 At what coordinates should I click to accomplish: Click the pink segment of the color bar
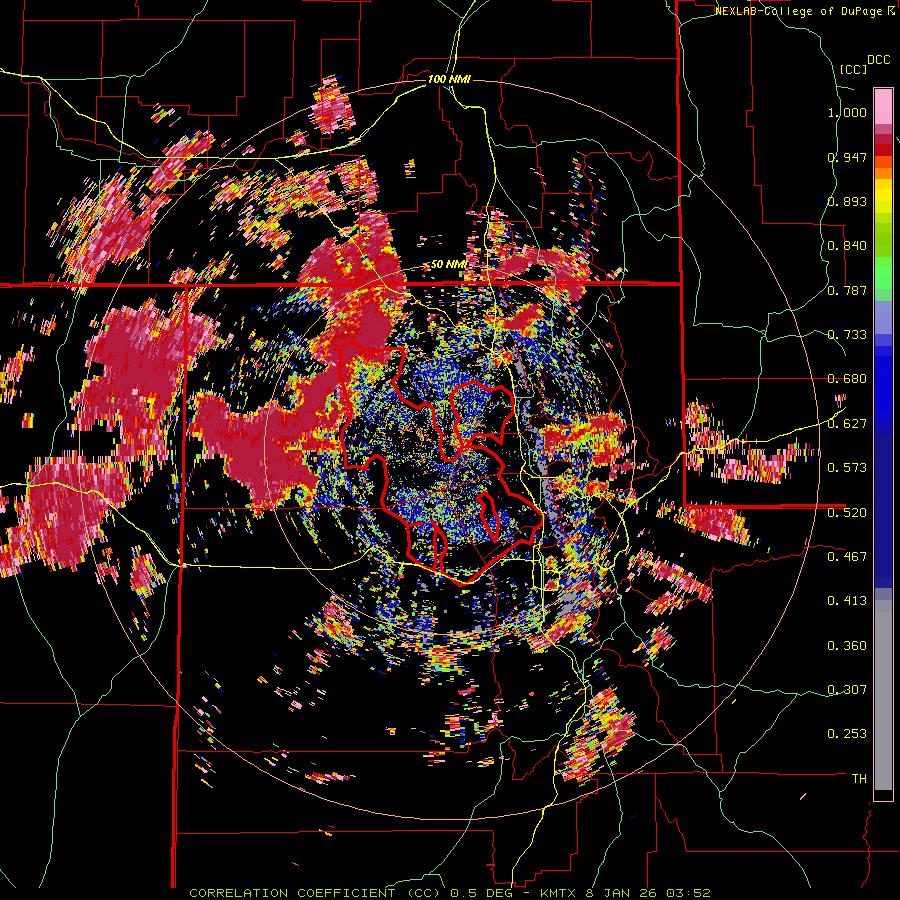point(883,106)
